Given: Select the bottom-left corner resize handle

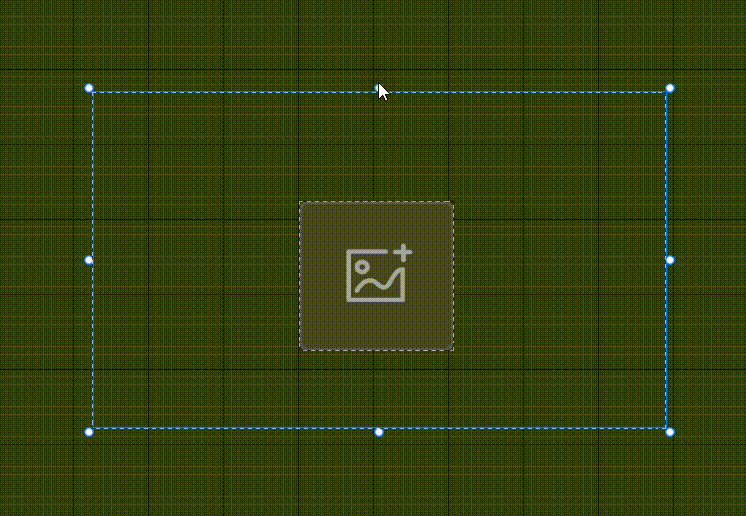Looking at the screenshot, I should 89,432.
